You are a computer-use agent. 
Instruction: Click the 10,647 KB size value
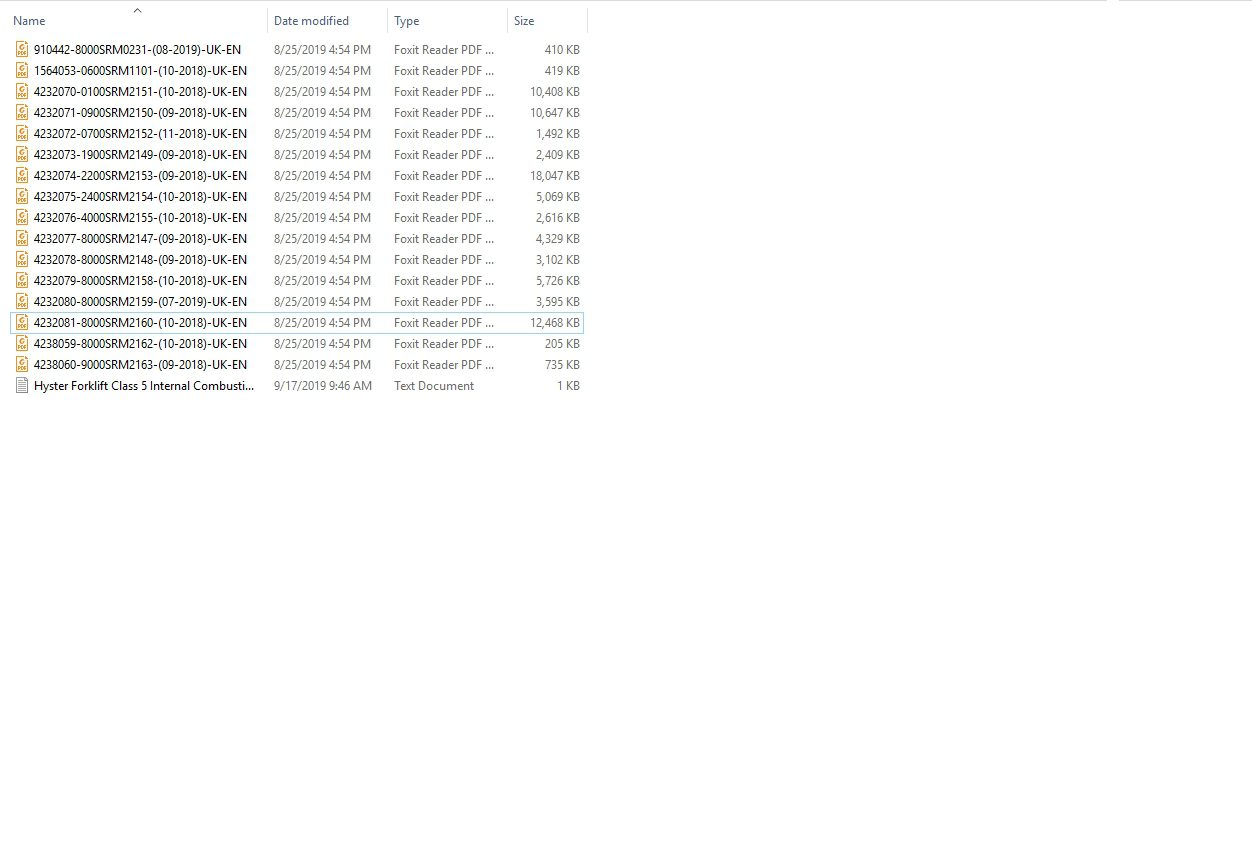point(555,112)
